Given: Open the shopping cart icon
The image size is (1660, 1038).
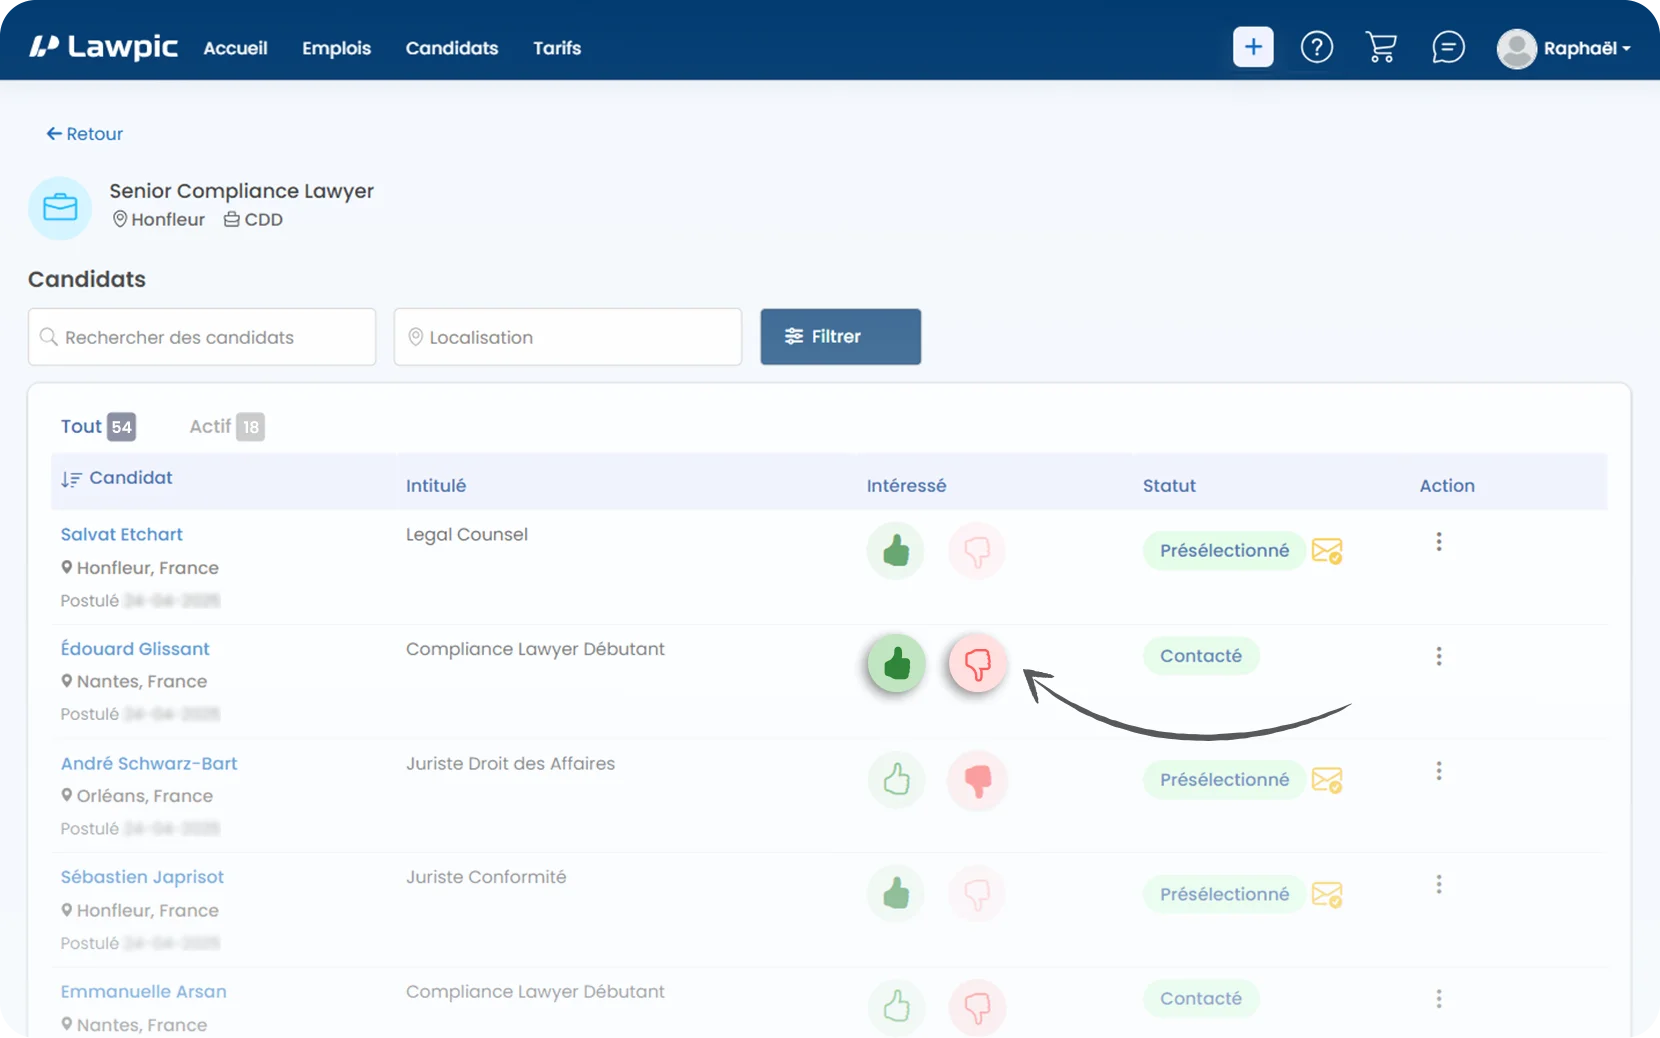Looking at the screenshot, I should point(1381,47).
